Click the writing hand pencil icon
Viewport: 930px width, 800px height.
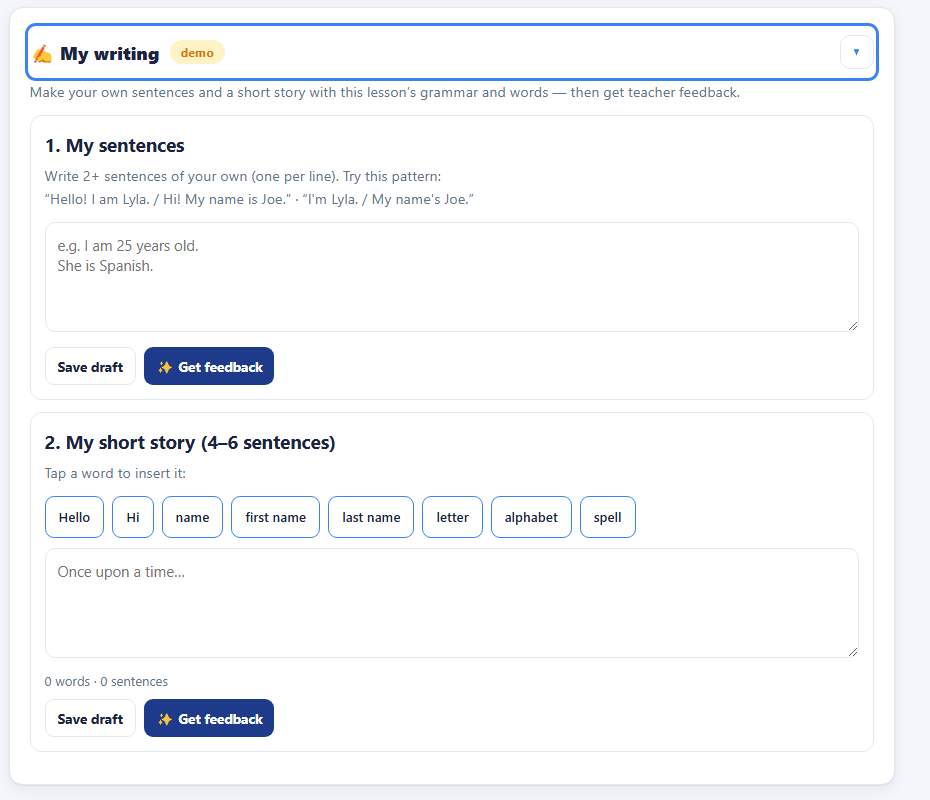click(x=42, y=54)
